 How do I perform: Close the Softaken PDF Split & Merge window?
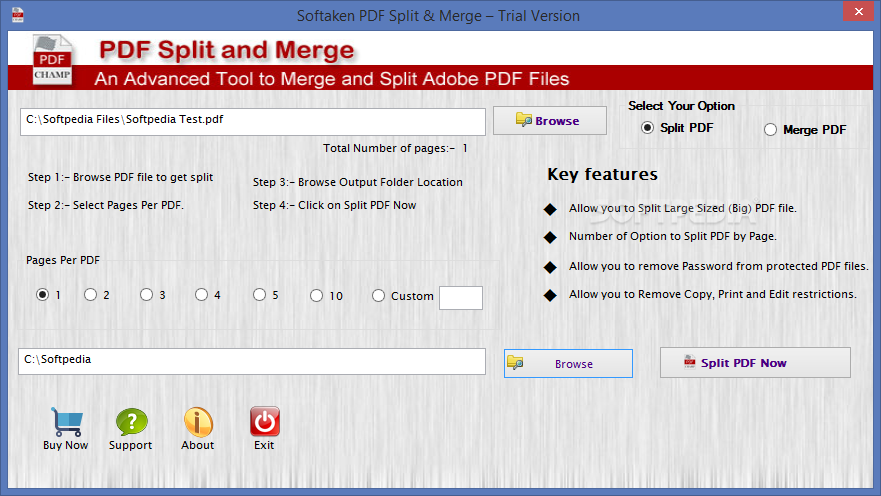[x=859, y=11]
